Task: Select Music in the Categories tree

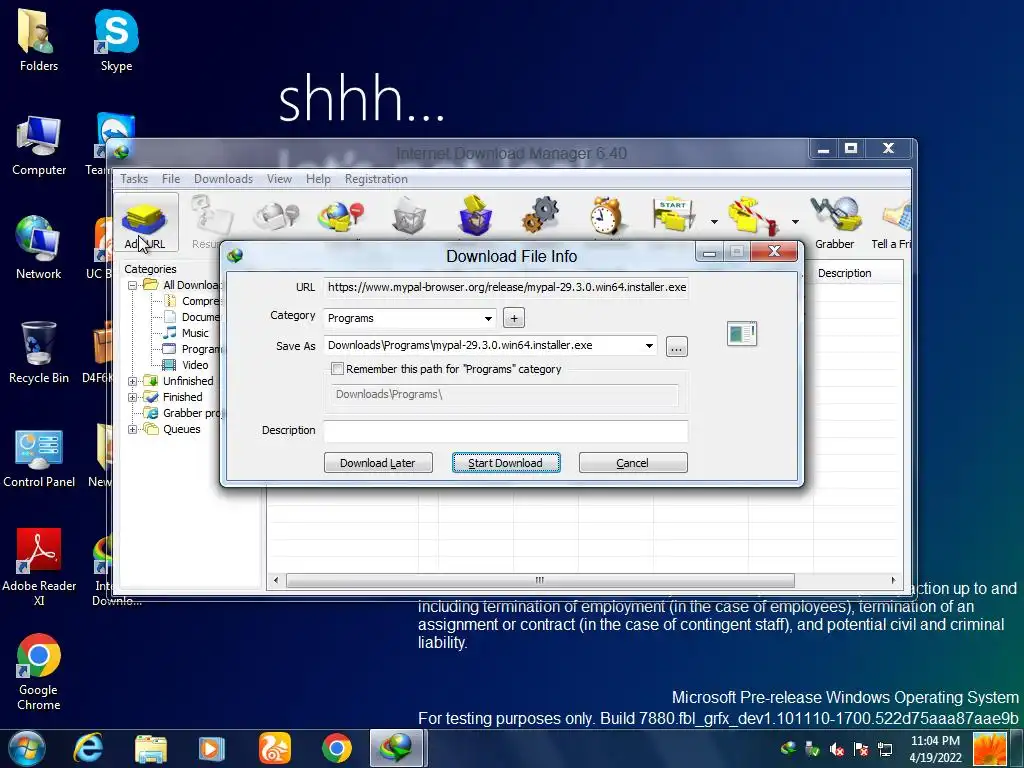Action: coord(195,333)
